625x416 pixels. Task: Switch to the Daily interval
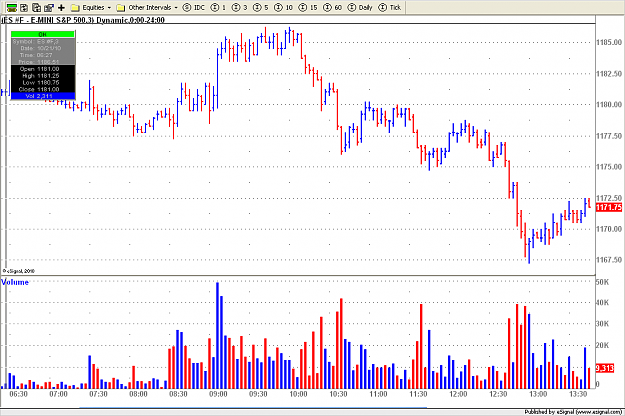tap(360, 8)
